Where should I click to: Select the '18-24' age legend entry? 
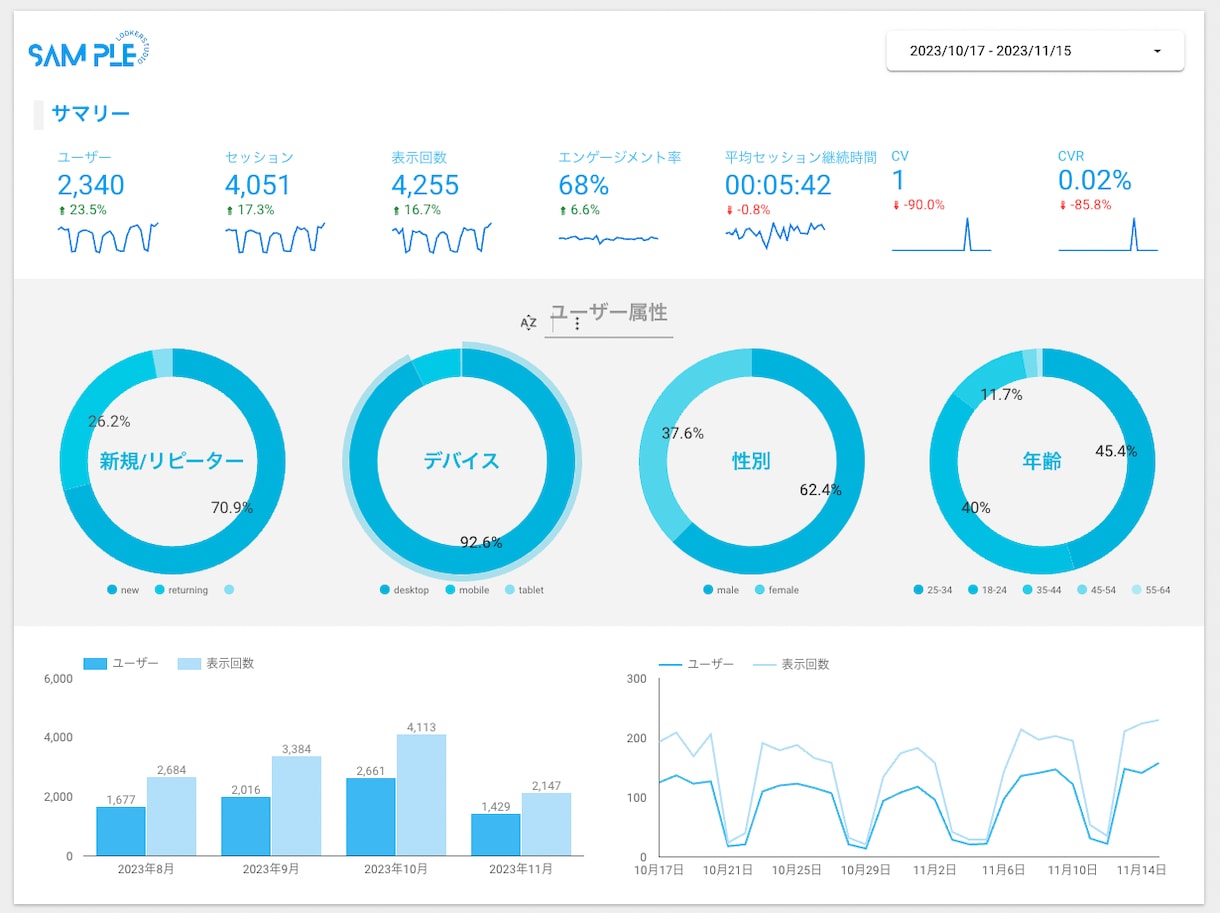[x=987, y=590]
